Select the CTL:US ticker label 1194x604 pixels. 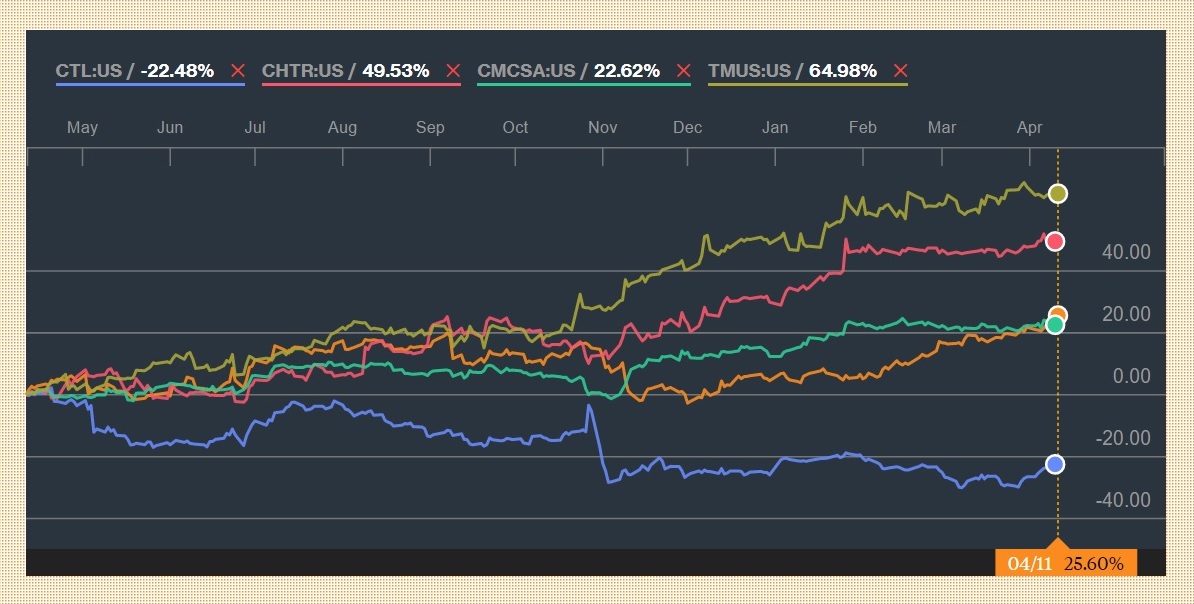[x=87, y=71]
